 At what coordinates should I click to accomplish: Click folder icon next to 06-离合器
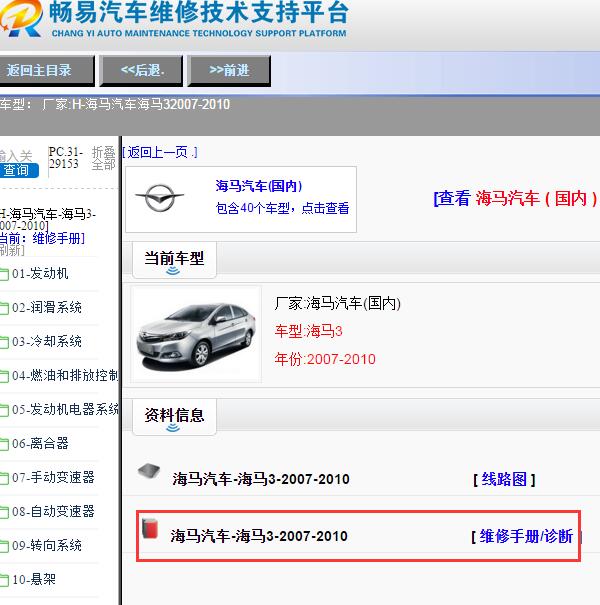tap(4, 444)
